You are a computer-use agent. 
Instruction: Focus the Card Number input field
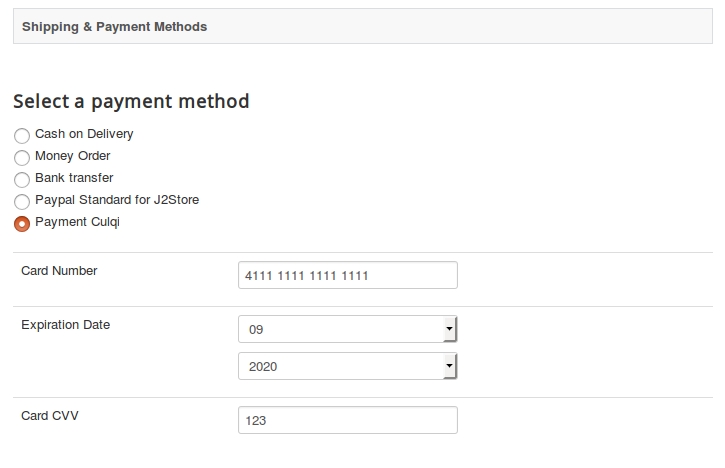pos(347,275)
